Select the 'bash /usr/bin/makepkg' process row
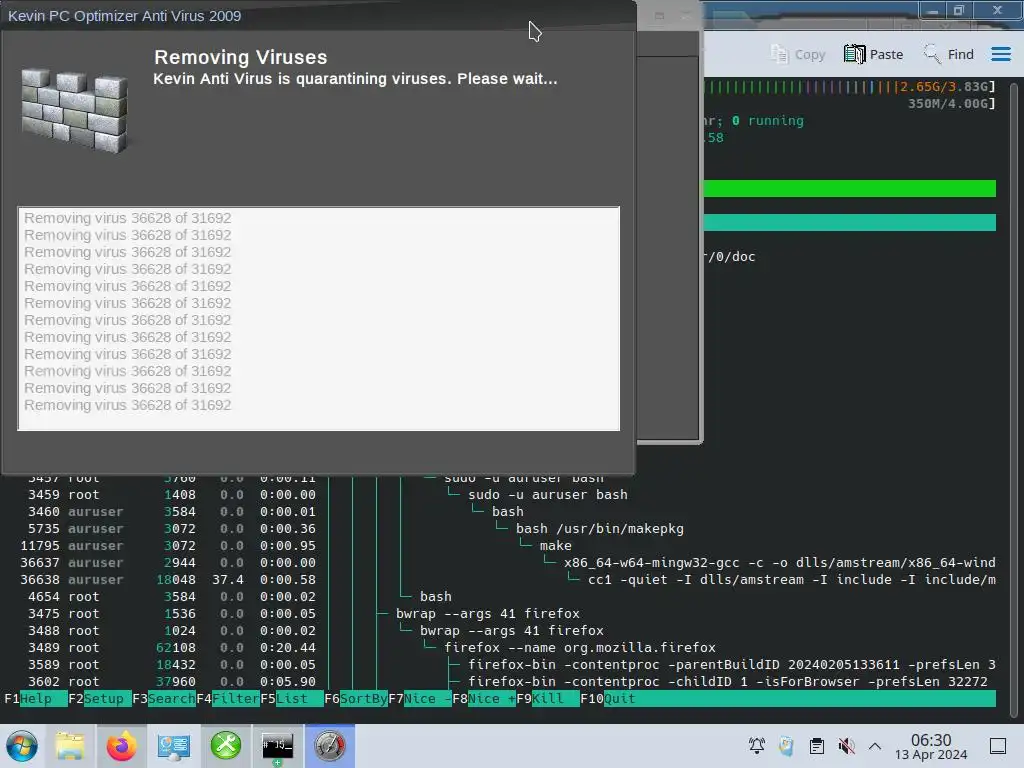 [500, 529]
